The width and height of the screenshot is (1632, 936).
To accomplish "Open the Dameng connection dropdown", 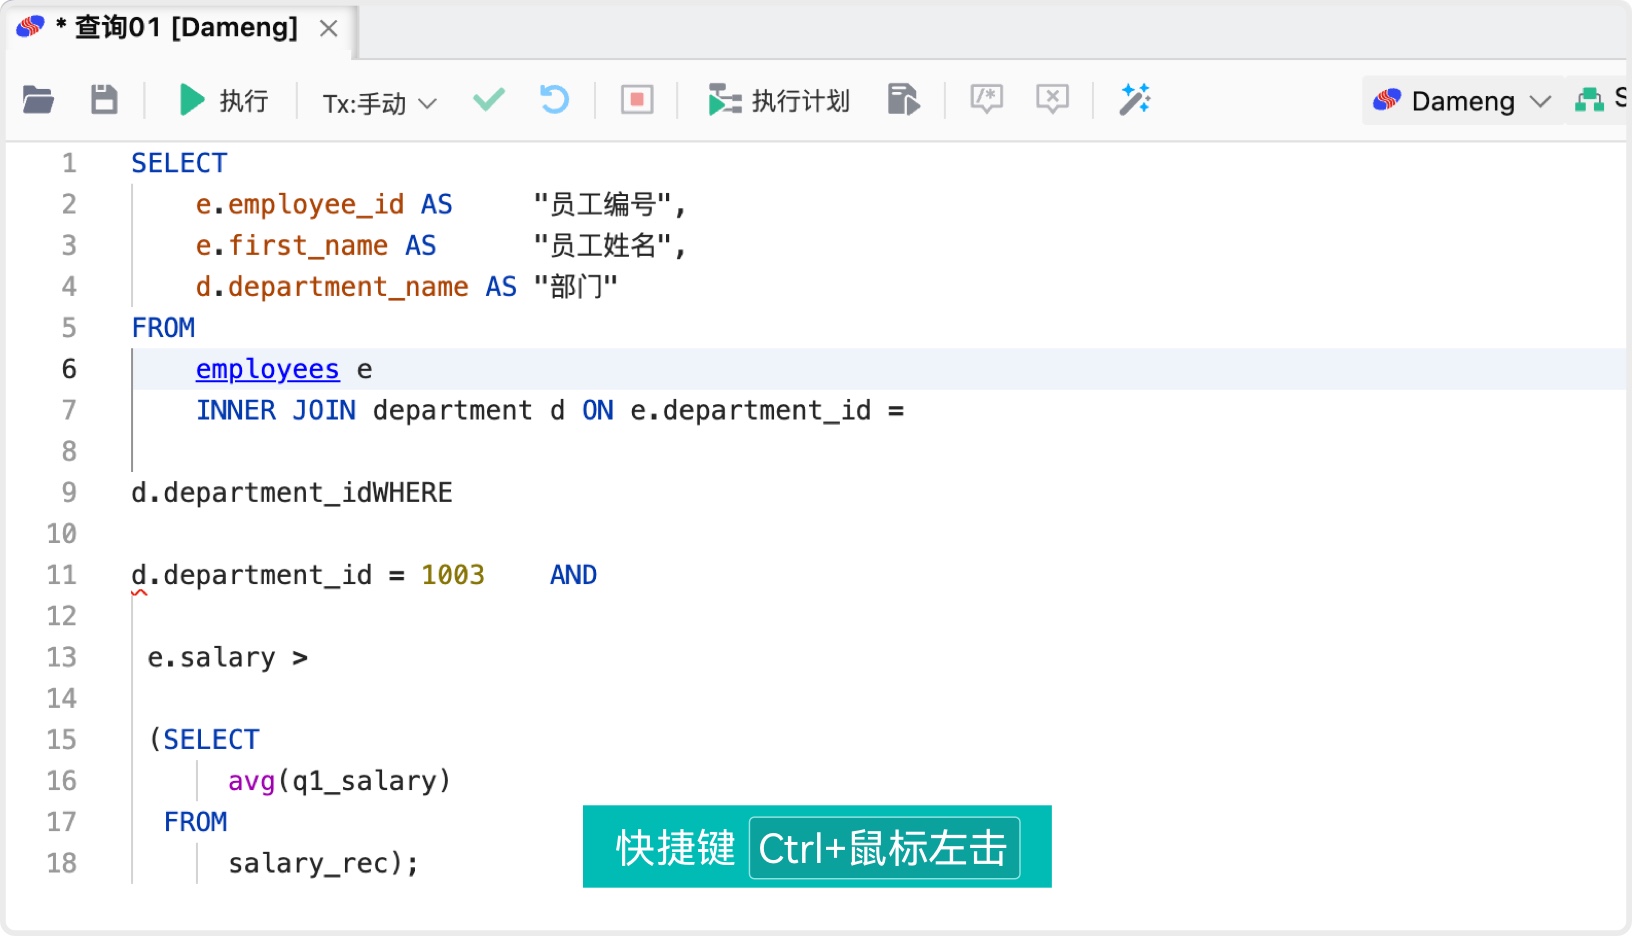I will point(1463,101).
